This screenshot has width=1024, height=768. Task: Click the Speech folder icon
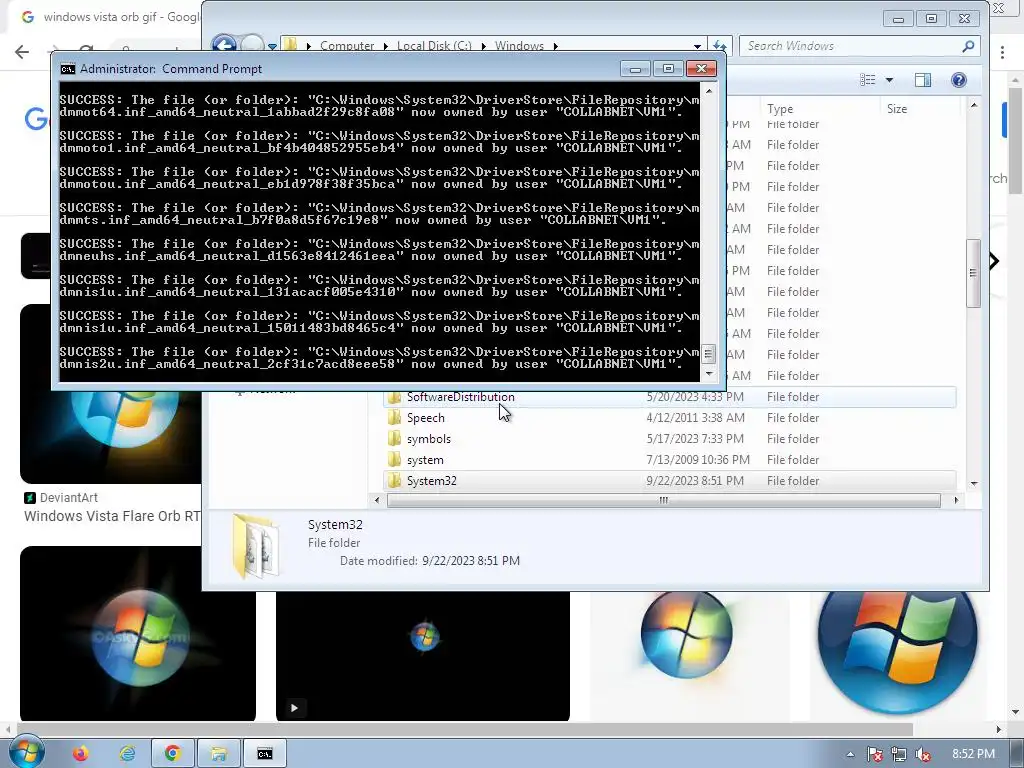pos(394,417)
